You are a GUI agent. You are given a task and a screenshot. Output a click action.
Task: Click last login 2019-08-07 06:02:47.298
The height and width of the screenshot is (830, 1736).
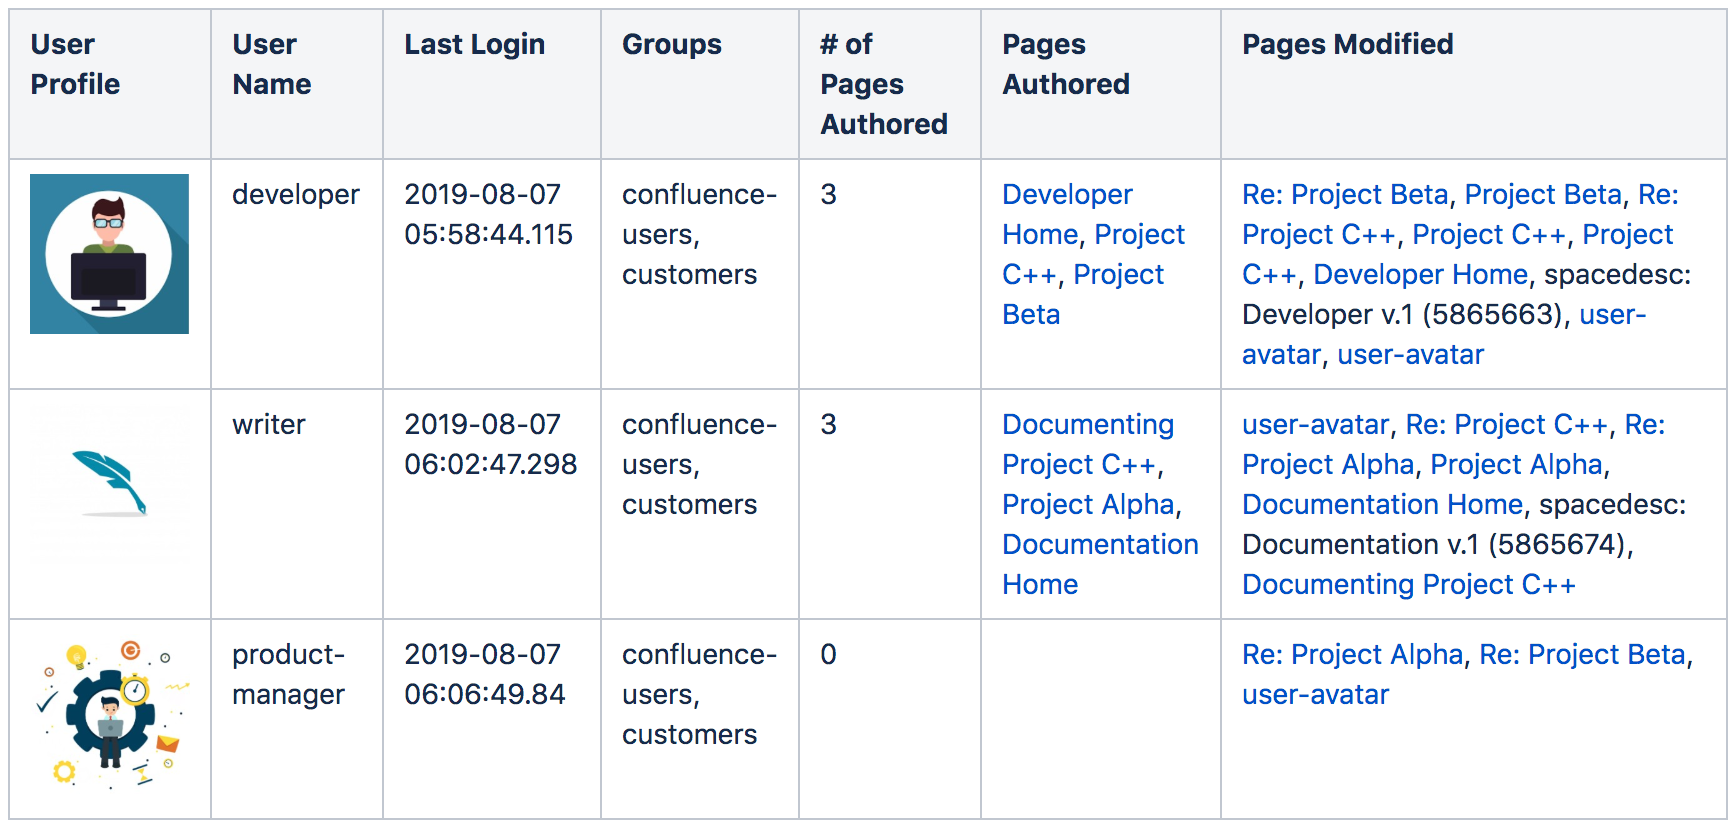tap(490, 444)
